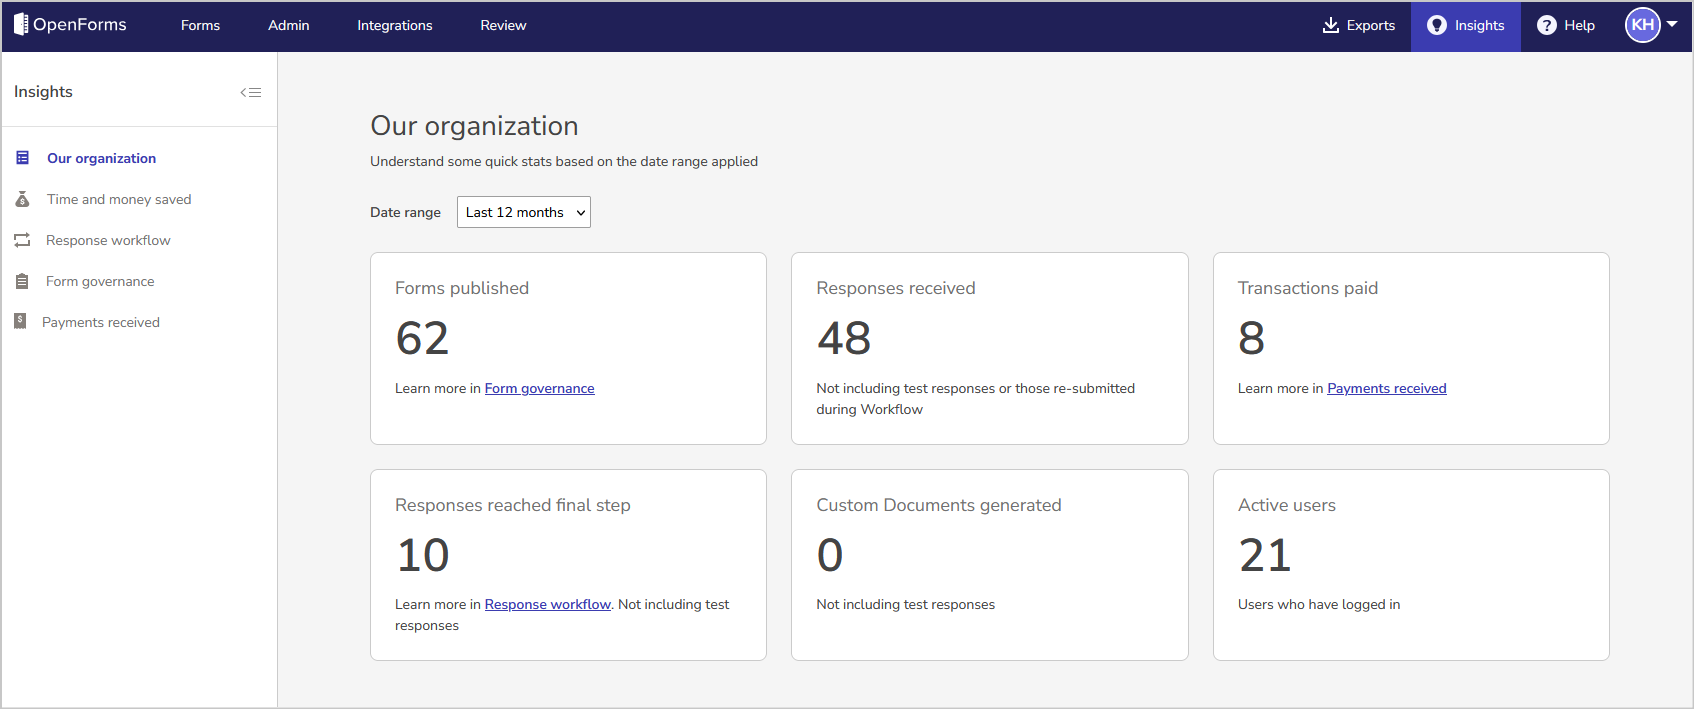Follow the Form governance link in Forms published
Viewport: 1694px width, 709px height.
(539, 388)
